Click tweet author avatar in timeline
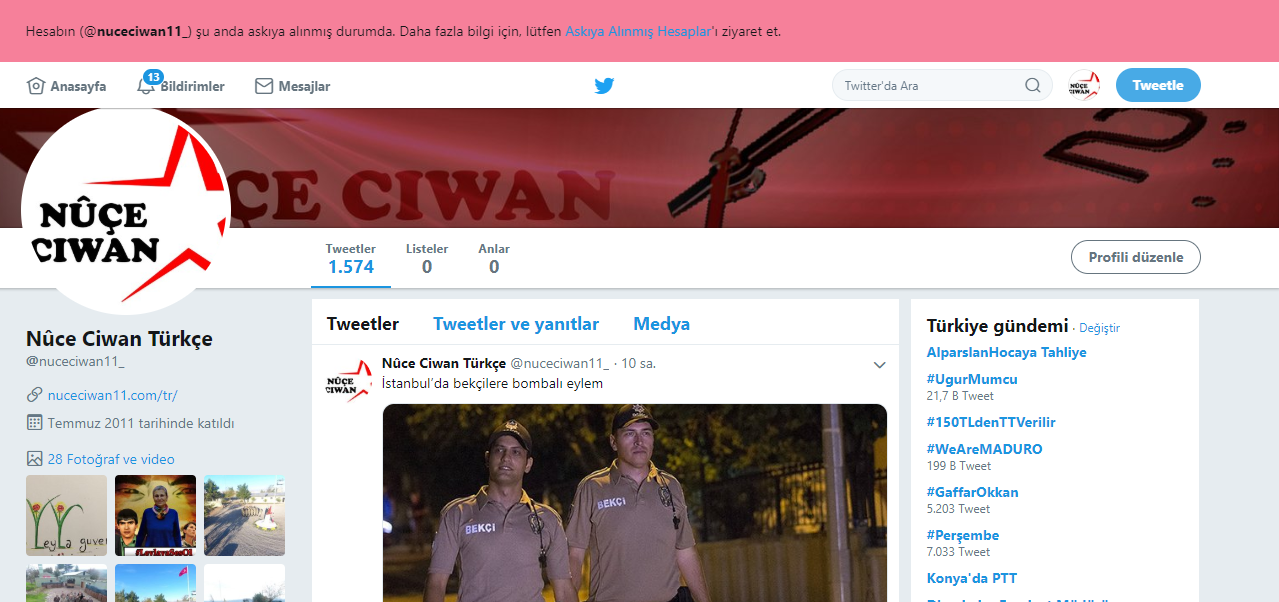The height and width of the screenshot is (602, 1279). tap(348, 381)
